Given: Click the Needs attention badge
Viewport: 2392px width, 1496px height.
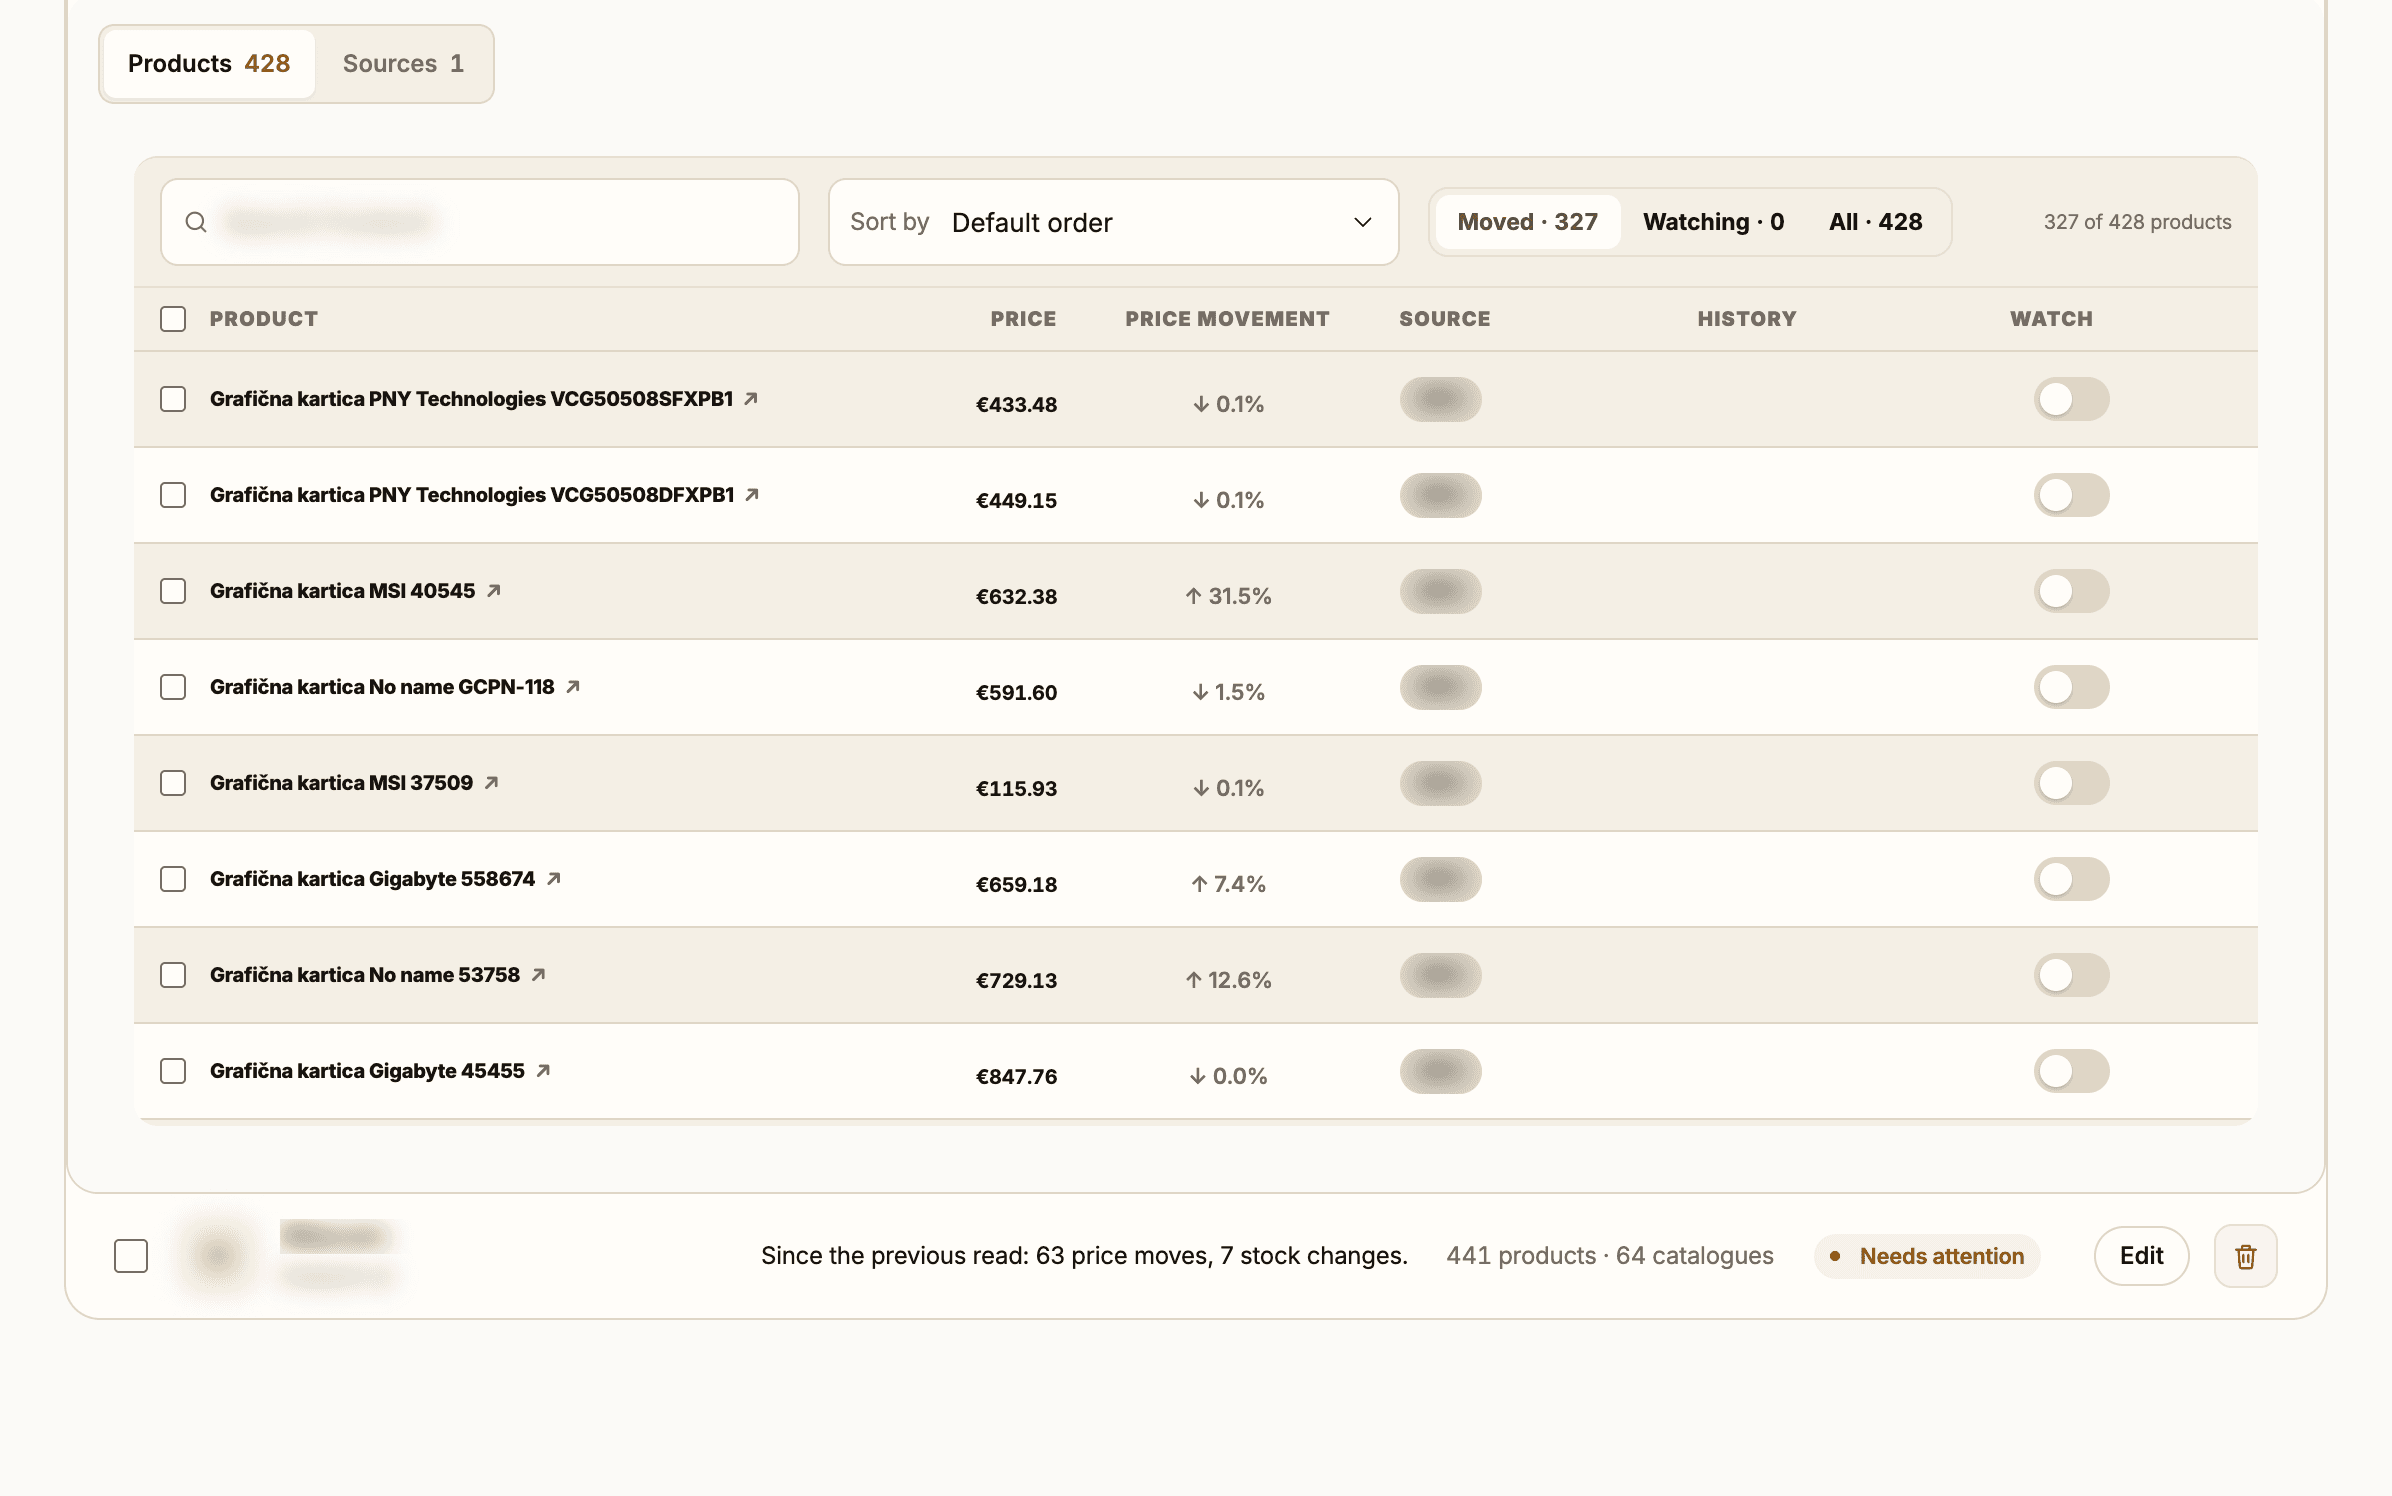Looking at the screenshot, I should click(x=1927, y=1256).
